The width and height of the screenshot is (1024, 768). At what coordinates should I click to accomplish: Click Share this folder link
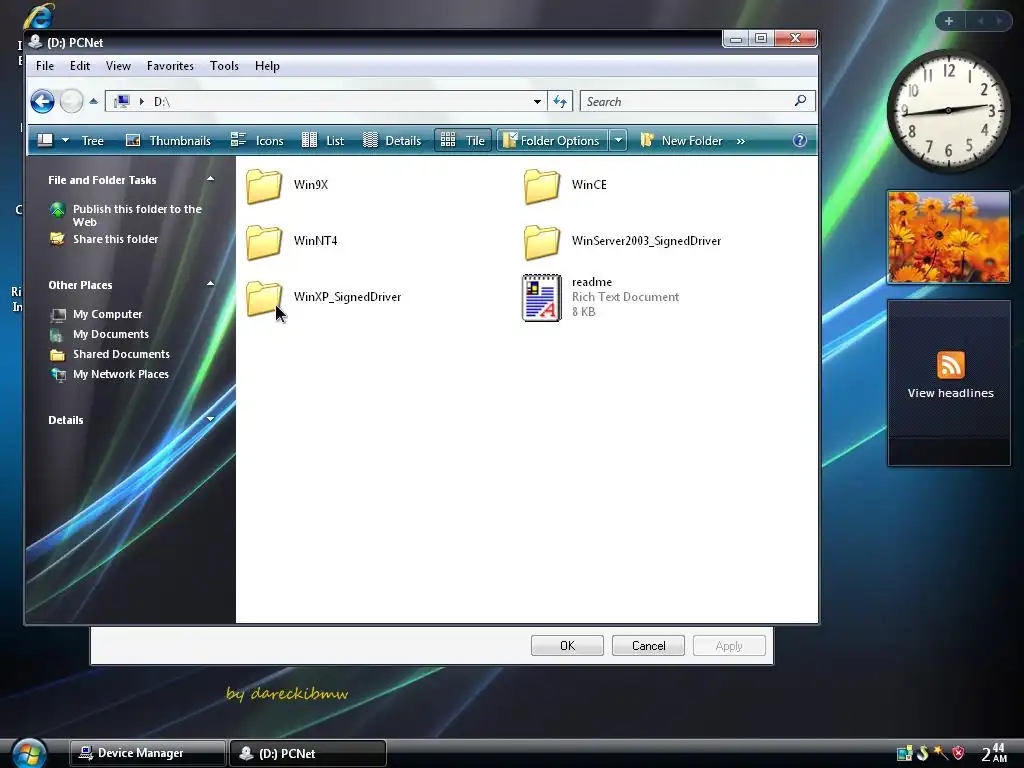116,239
